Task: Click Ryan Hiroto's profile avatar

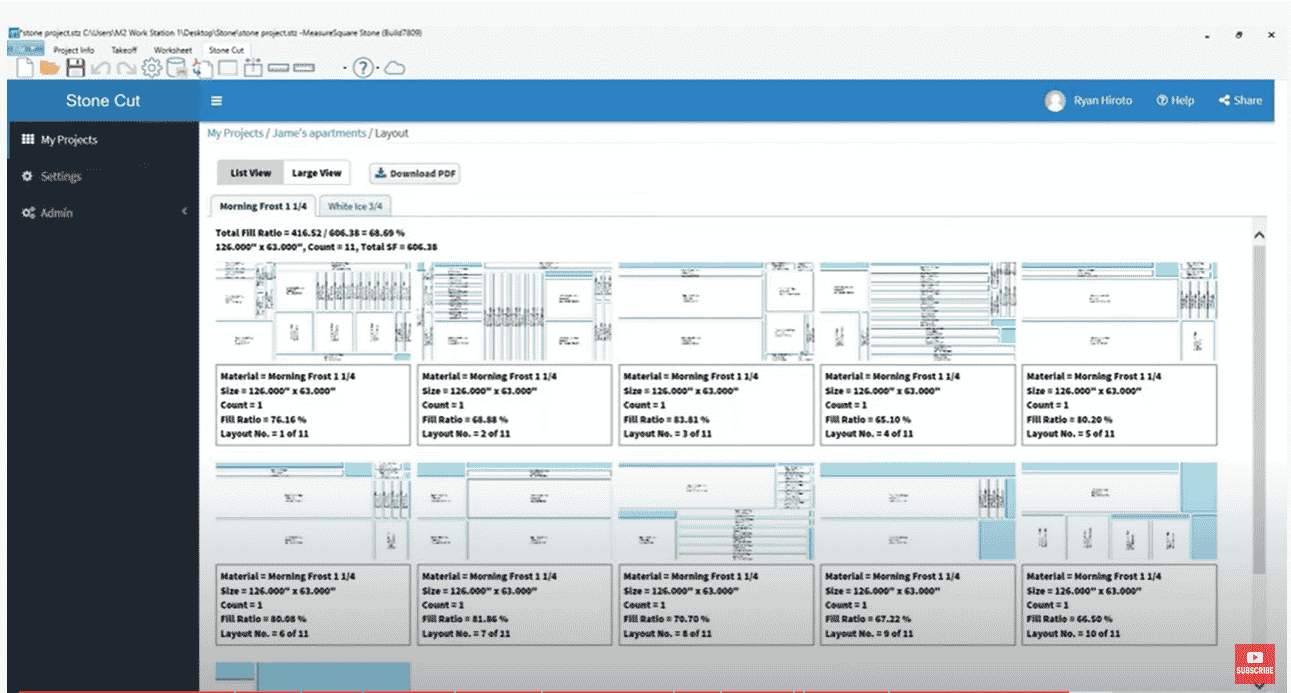Action: tap(1055, 101)
